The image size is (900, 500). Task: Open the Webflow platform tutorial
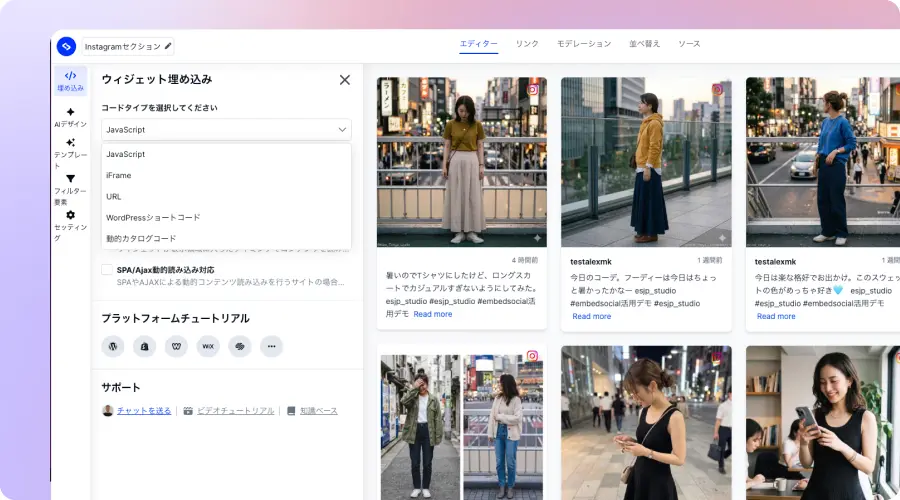tap(176, 346)
